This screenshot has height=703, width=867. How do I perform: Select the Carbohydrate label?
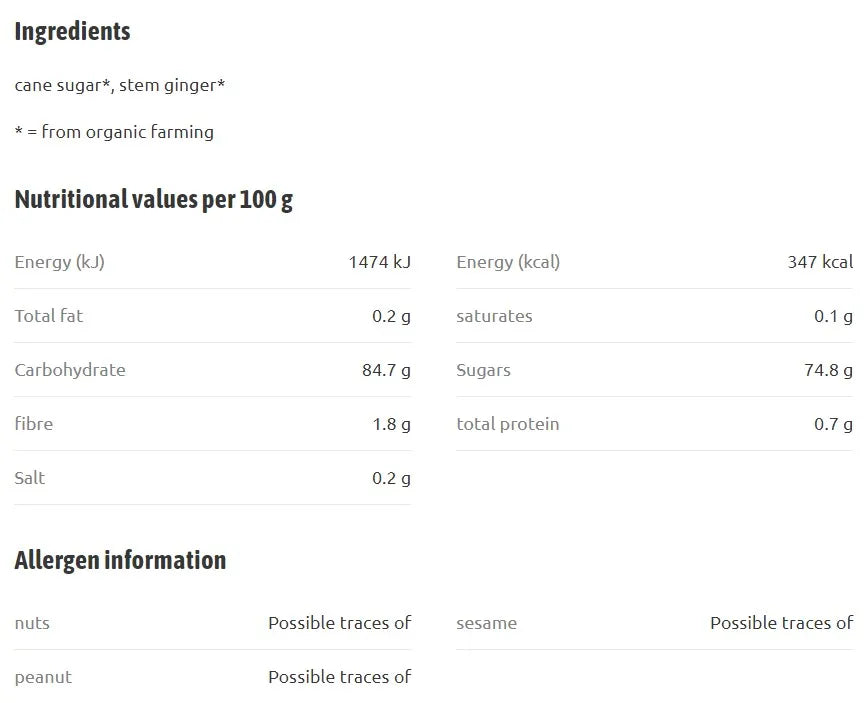point(70,370)
